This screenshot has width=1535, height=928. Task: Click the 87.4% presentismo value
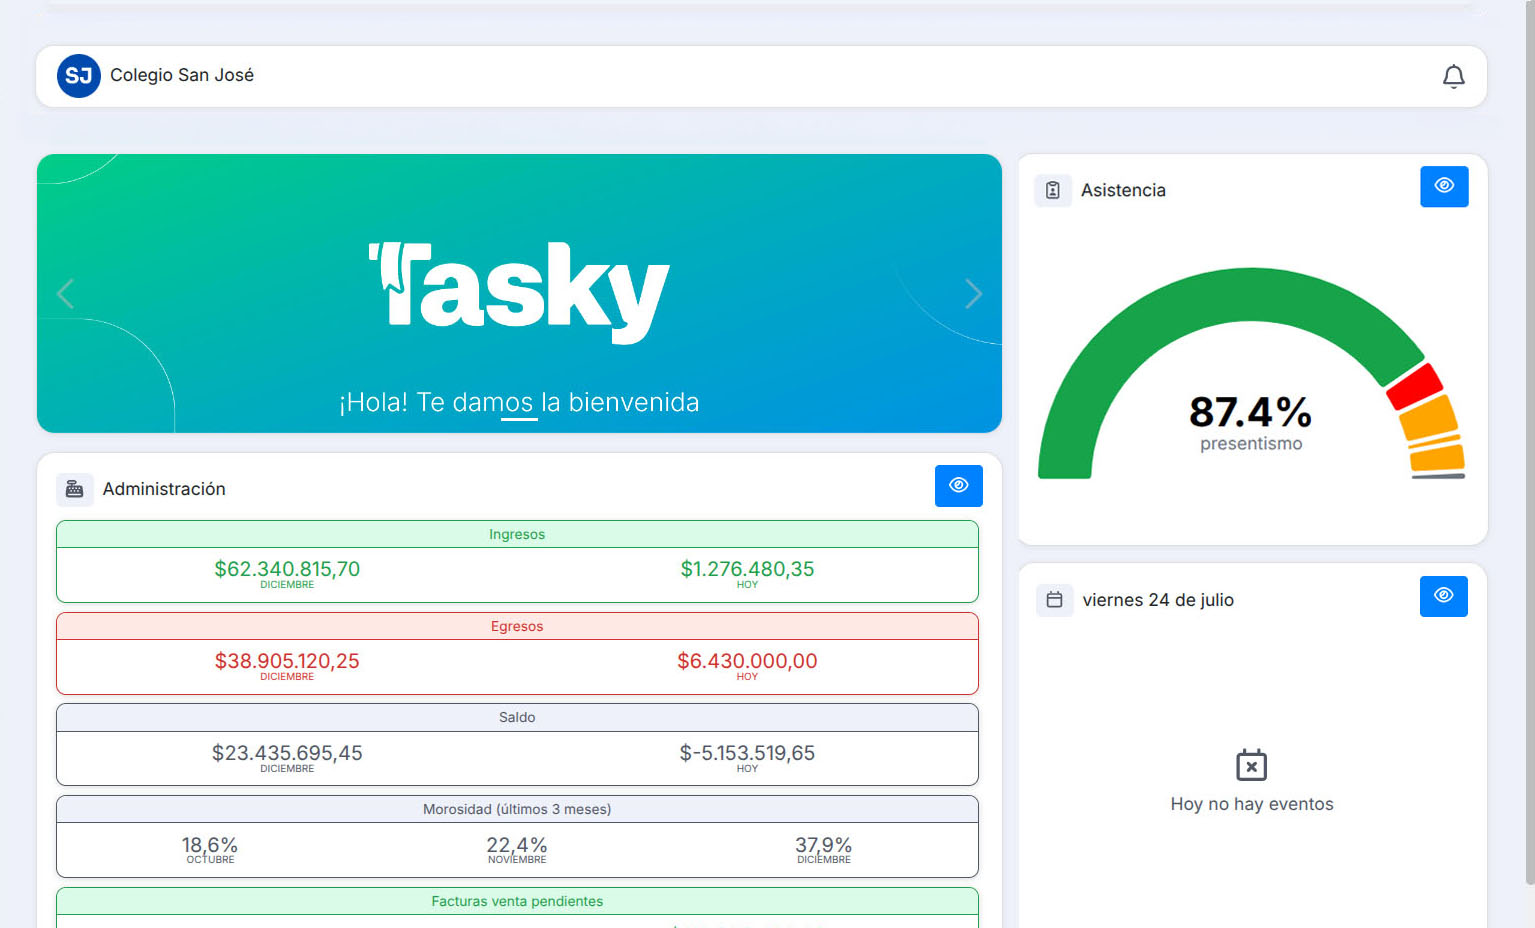[1250, 412]
